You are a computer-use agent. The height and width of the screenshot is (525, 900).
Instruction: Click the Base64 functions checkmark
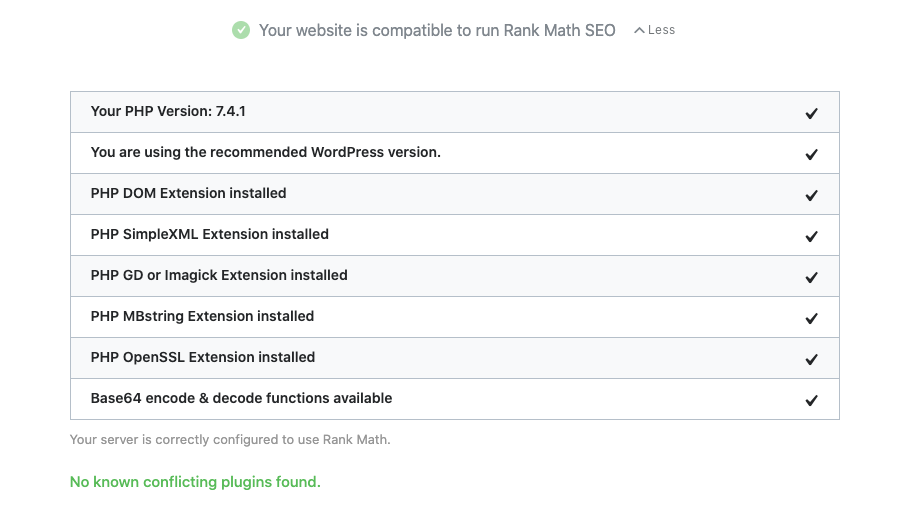tap(811, 401)
